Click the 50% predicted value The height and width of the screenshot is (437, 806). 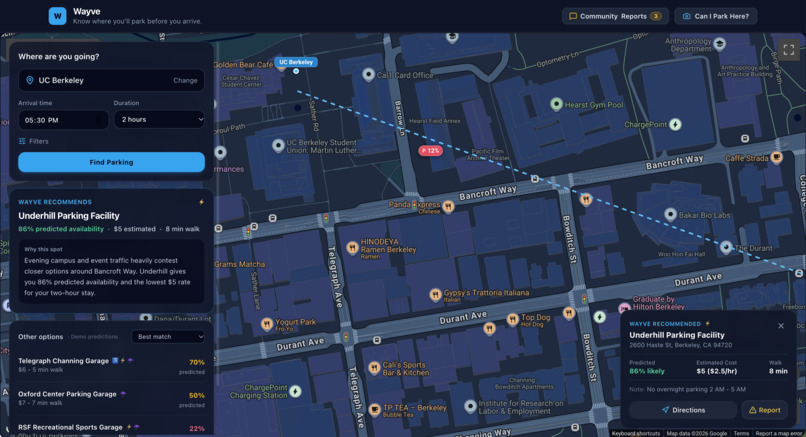(x=197, y=395)
